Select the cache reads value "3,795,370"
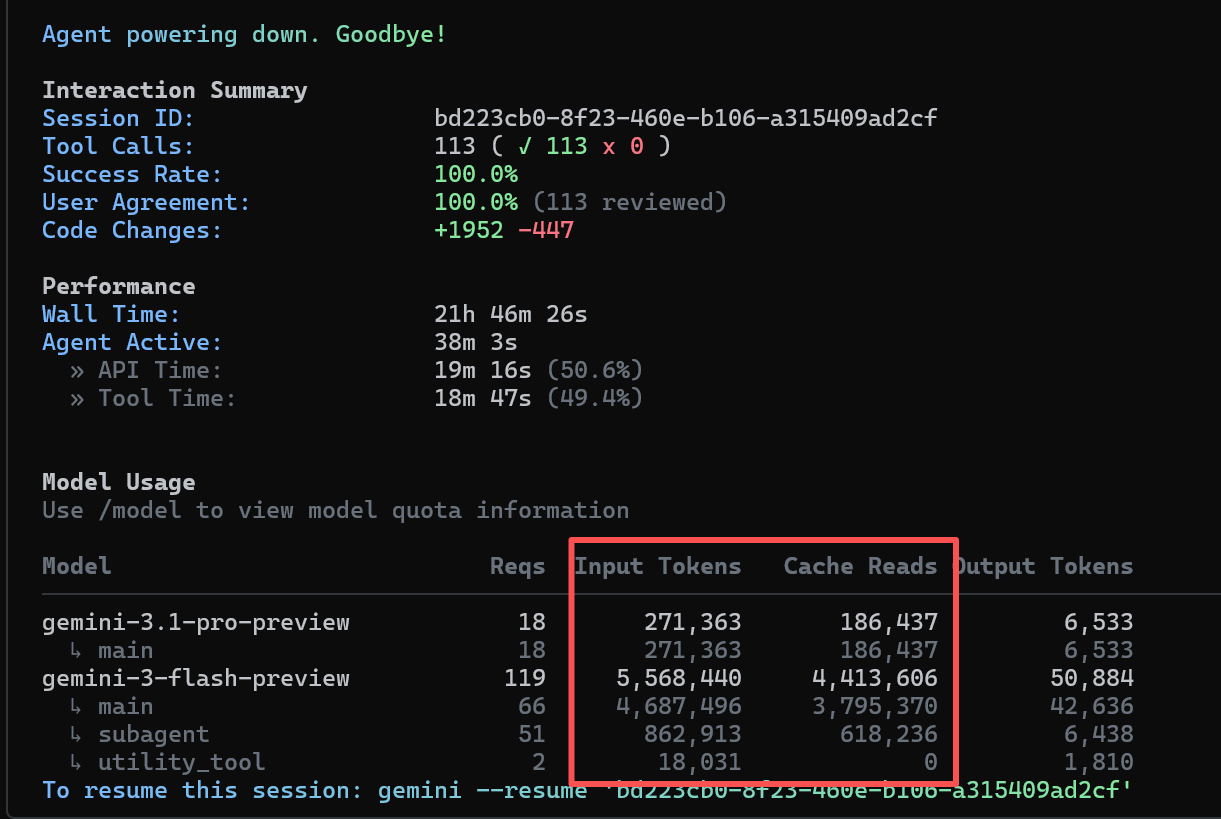Viewport: 1221px width, 819px height. point(875,706)
